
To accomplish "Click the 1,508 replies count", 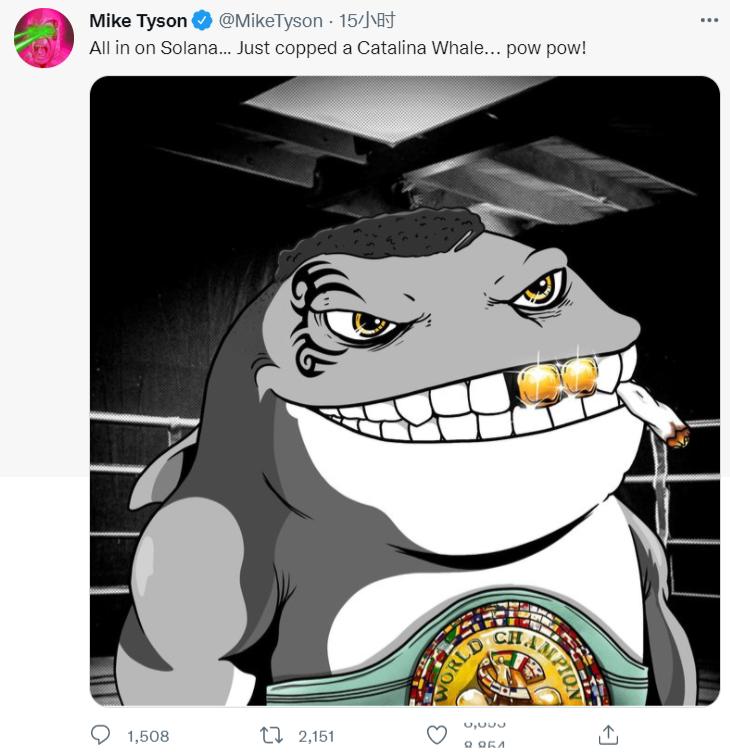I will 148,736.
